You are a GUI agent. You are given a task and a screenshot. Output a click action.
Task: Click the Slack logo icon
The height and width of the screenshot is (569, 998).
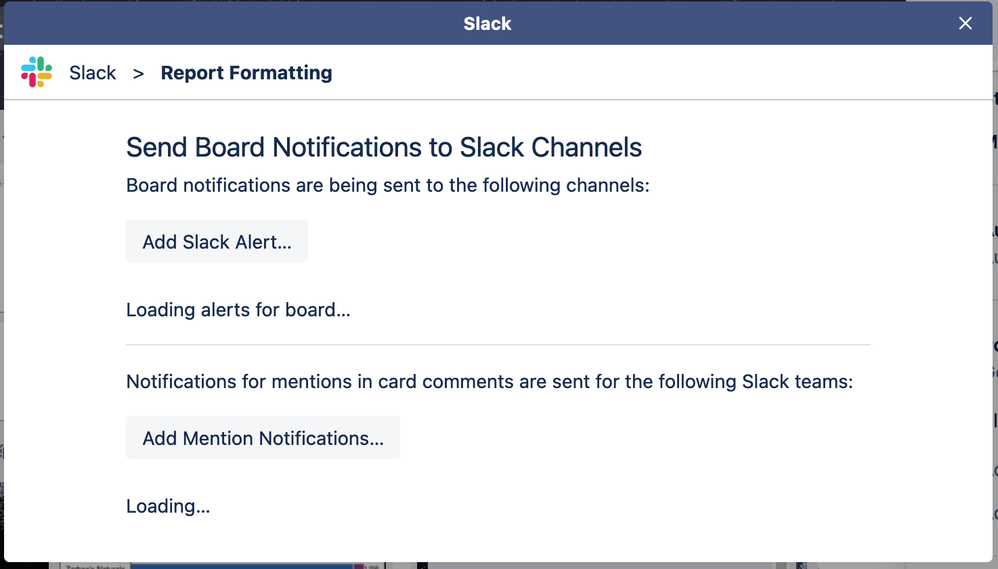[x=36, y=72]
